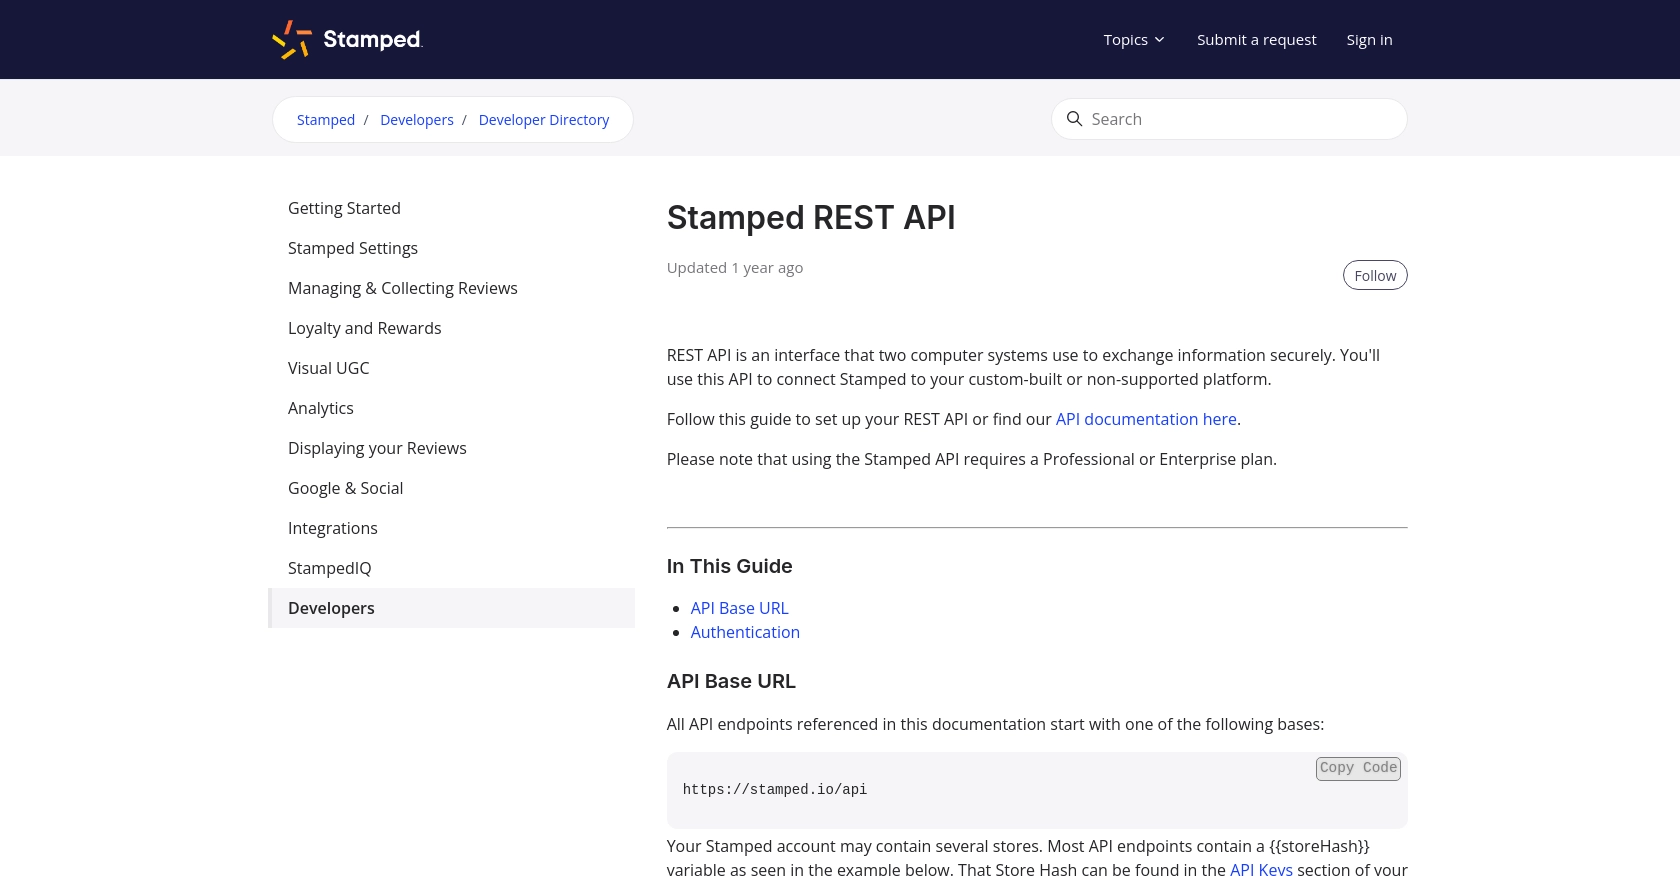This screenshot has width=1680, height=876.
Task: Go to Stamped breadcrumb link
Action: click(x=326, y=120)
